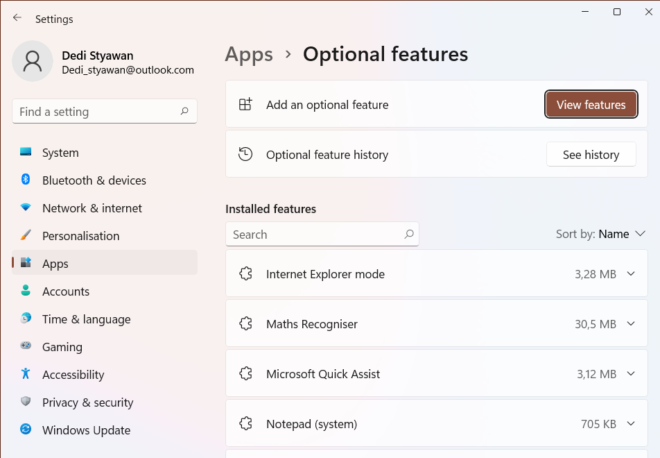
Task: Click the See history button
Action: click(591, 154)
